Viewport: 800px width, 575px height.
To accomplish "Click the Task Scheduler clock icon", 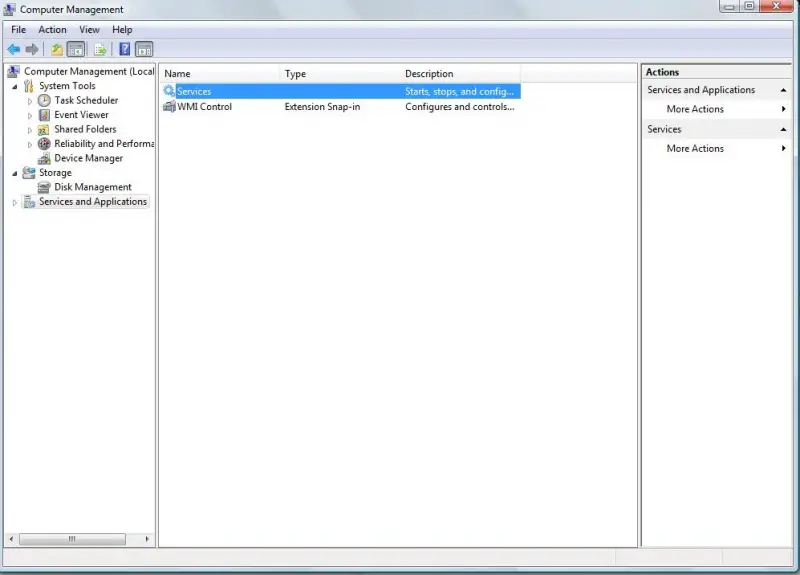I will click(44, 101).
